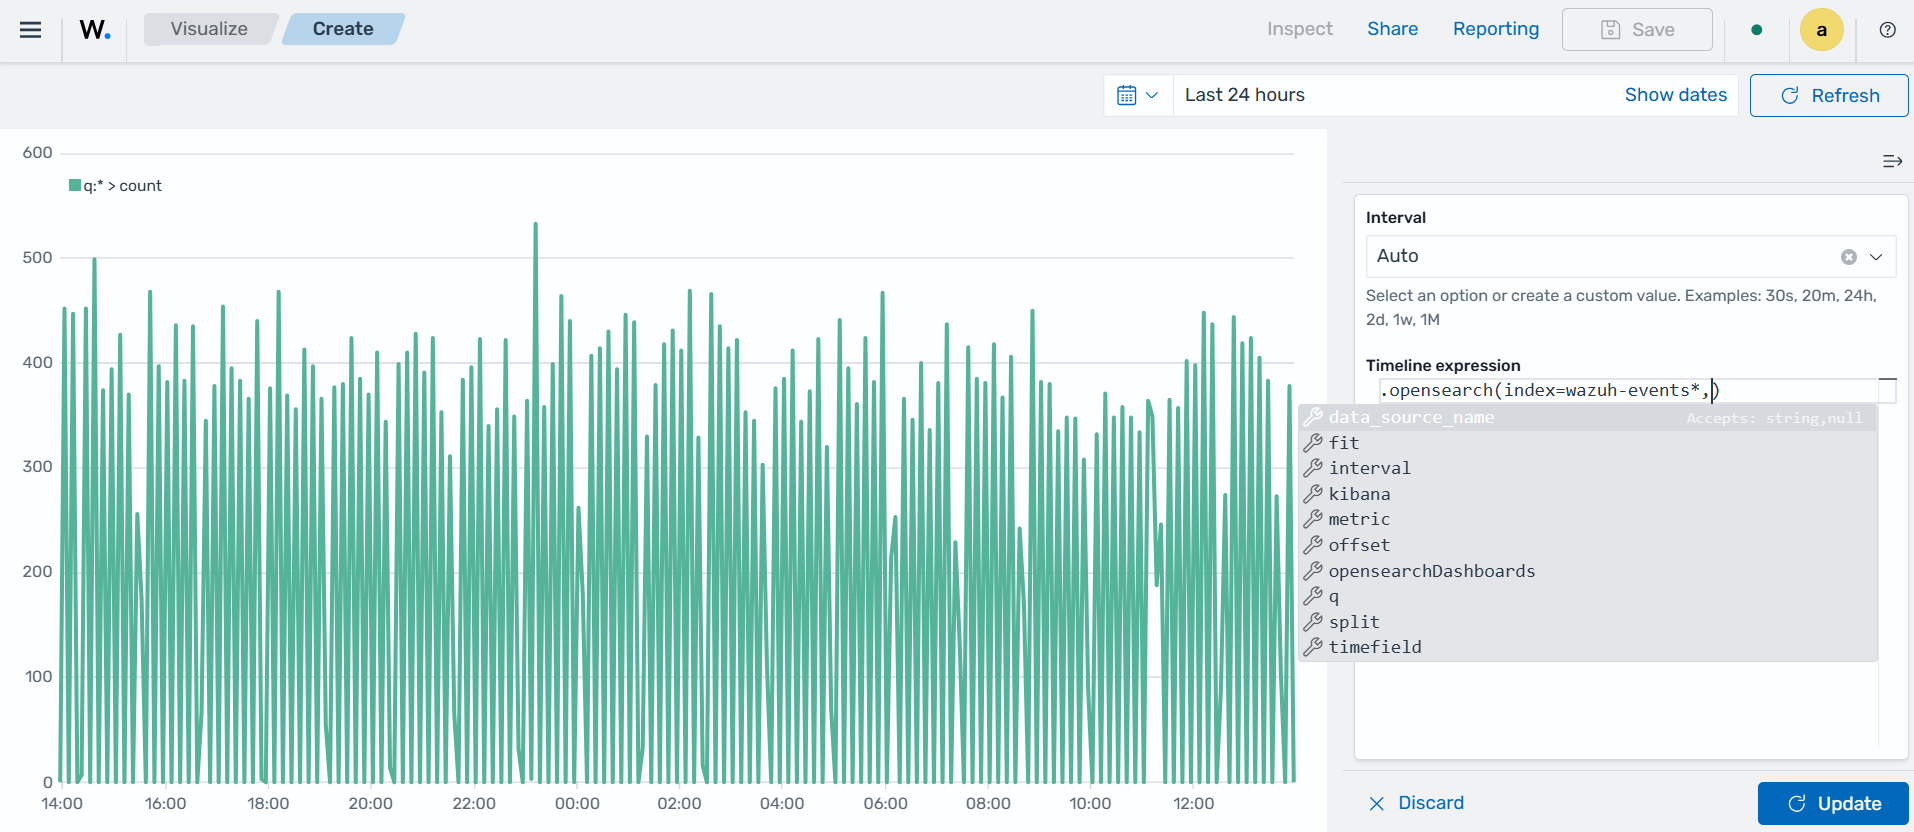Collapse the editor sidebar panel
This screenshot has width=1914, height=832.
pos(1892,161)
